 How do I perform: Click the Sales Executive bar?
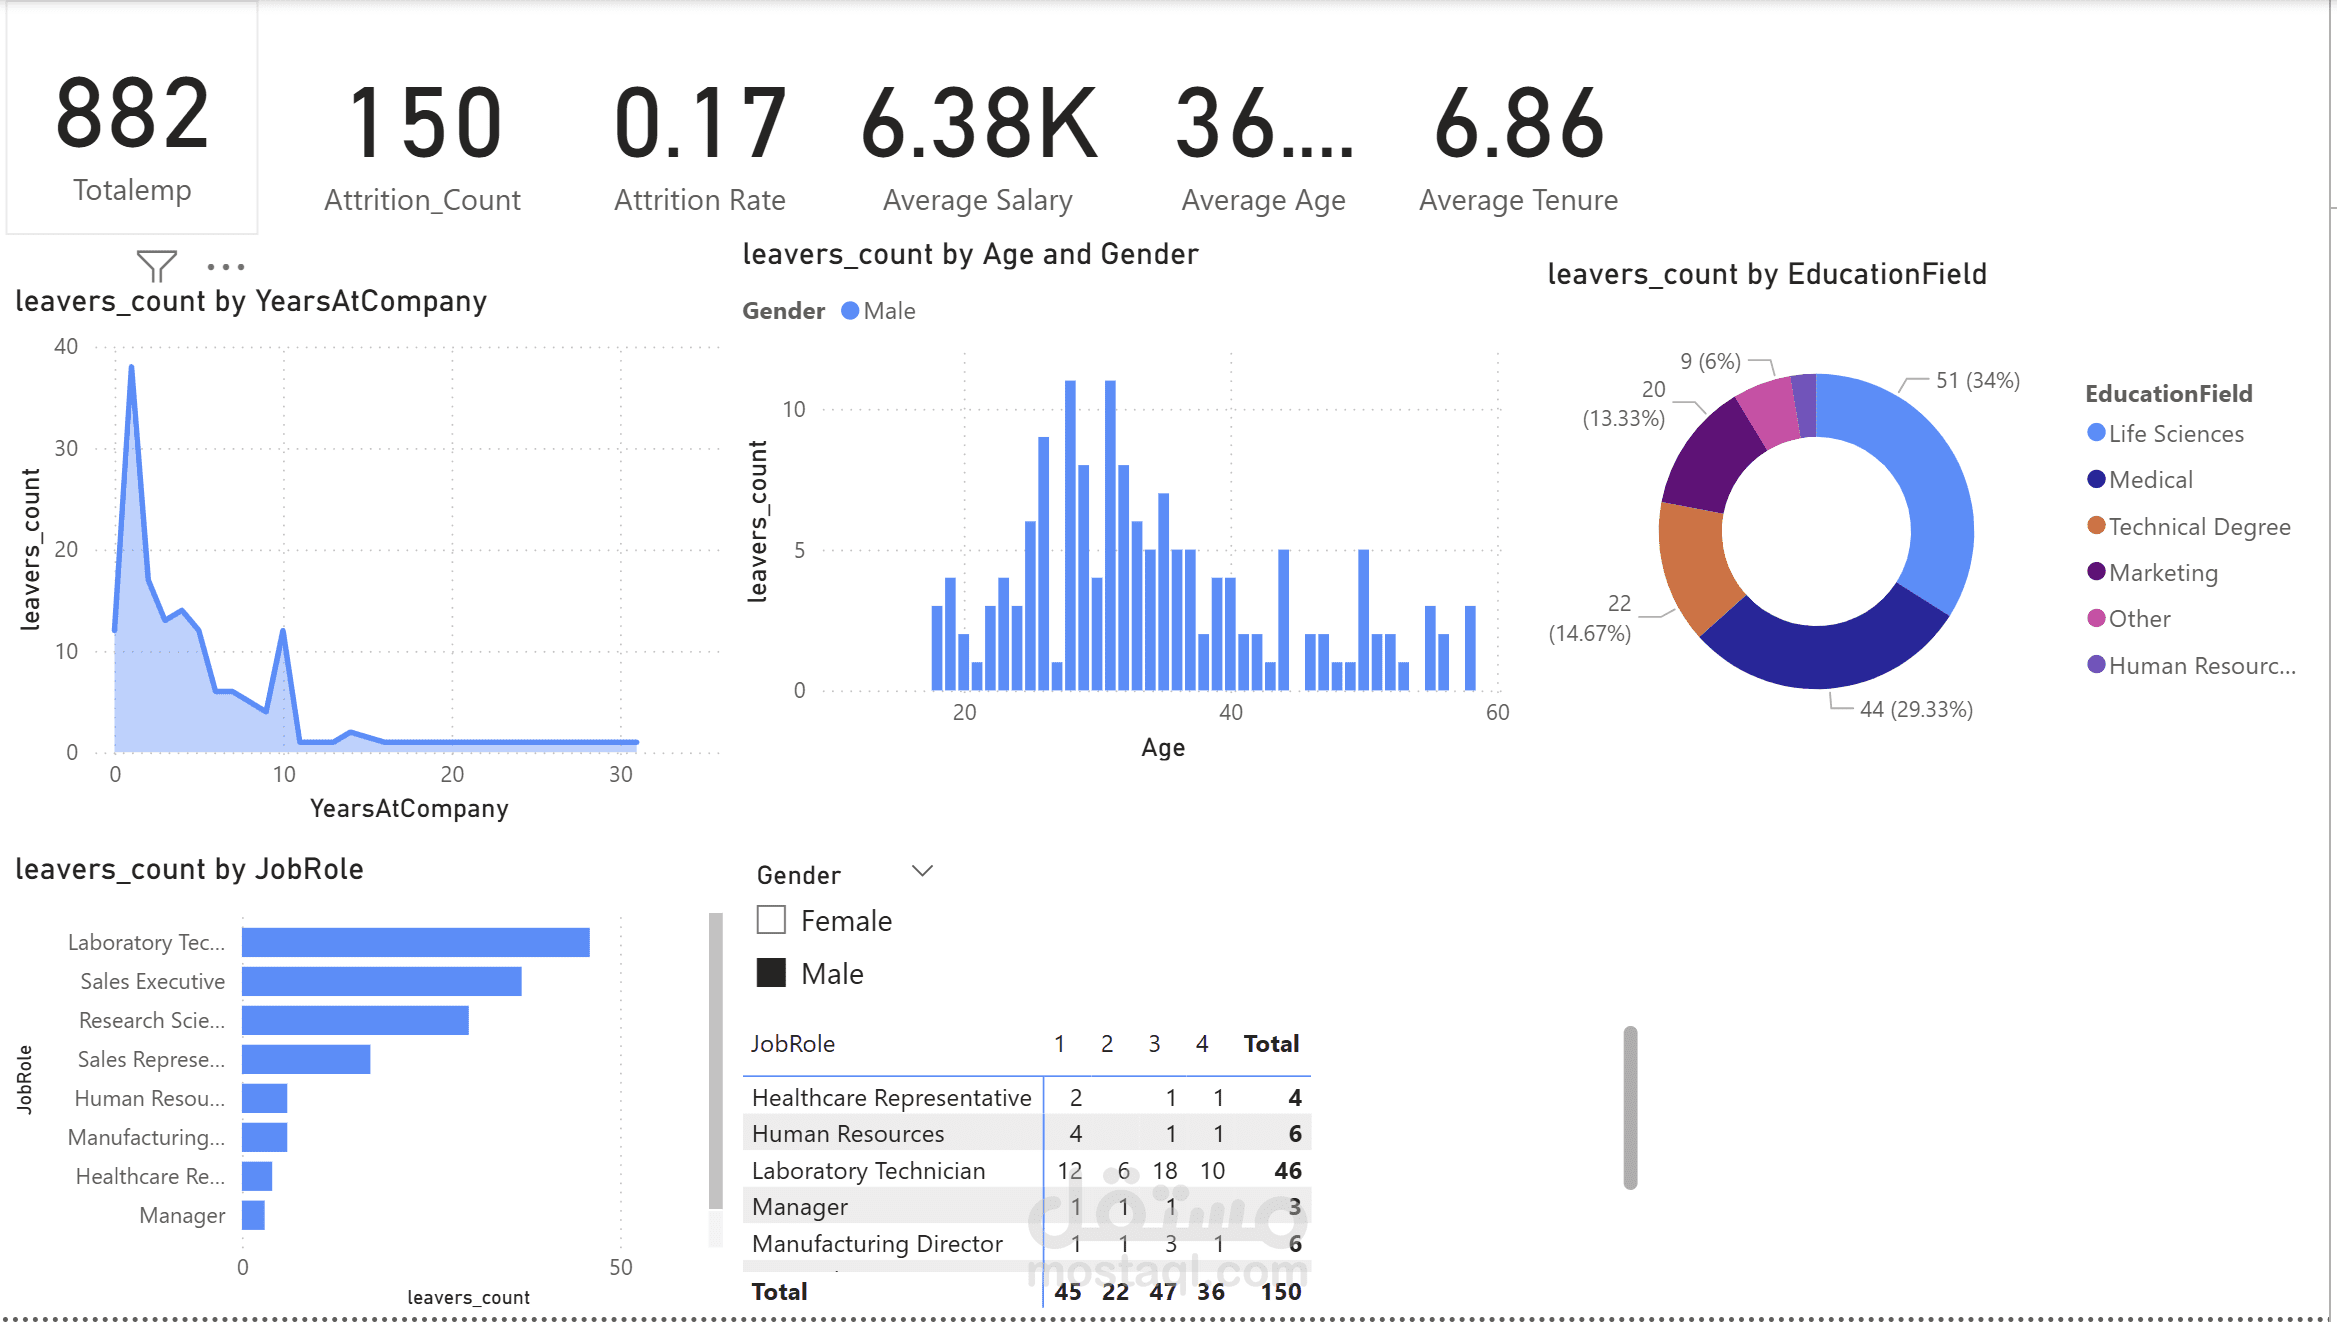pyautogui.click(x=381, y=981)
